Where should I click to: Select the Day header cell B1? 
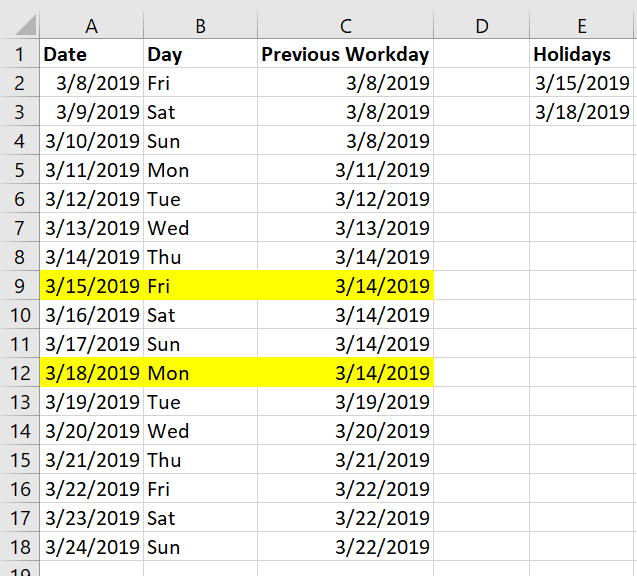coord(201,54)
